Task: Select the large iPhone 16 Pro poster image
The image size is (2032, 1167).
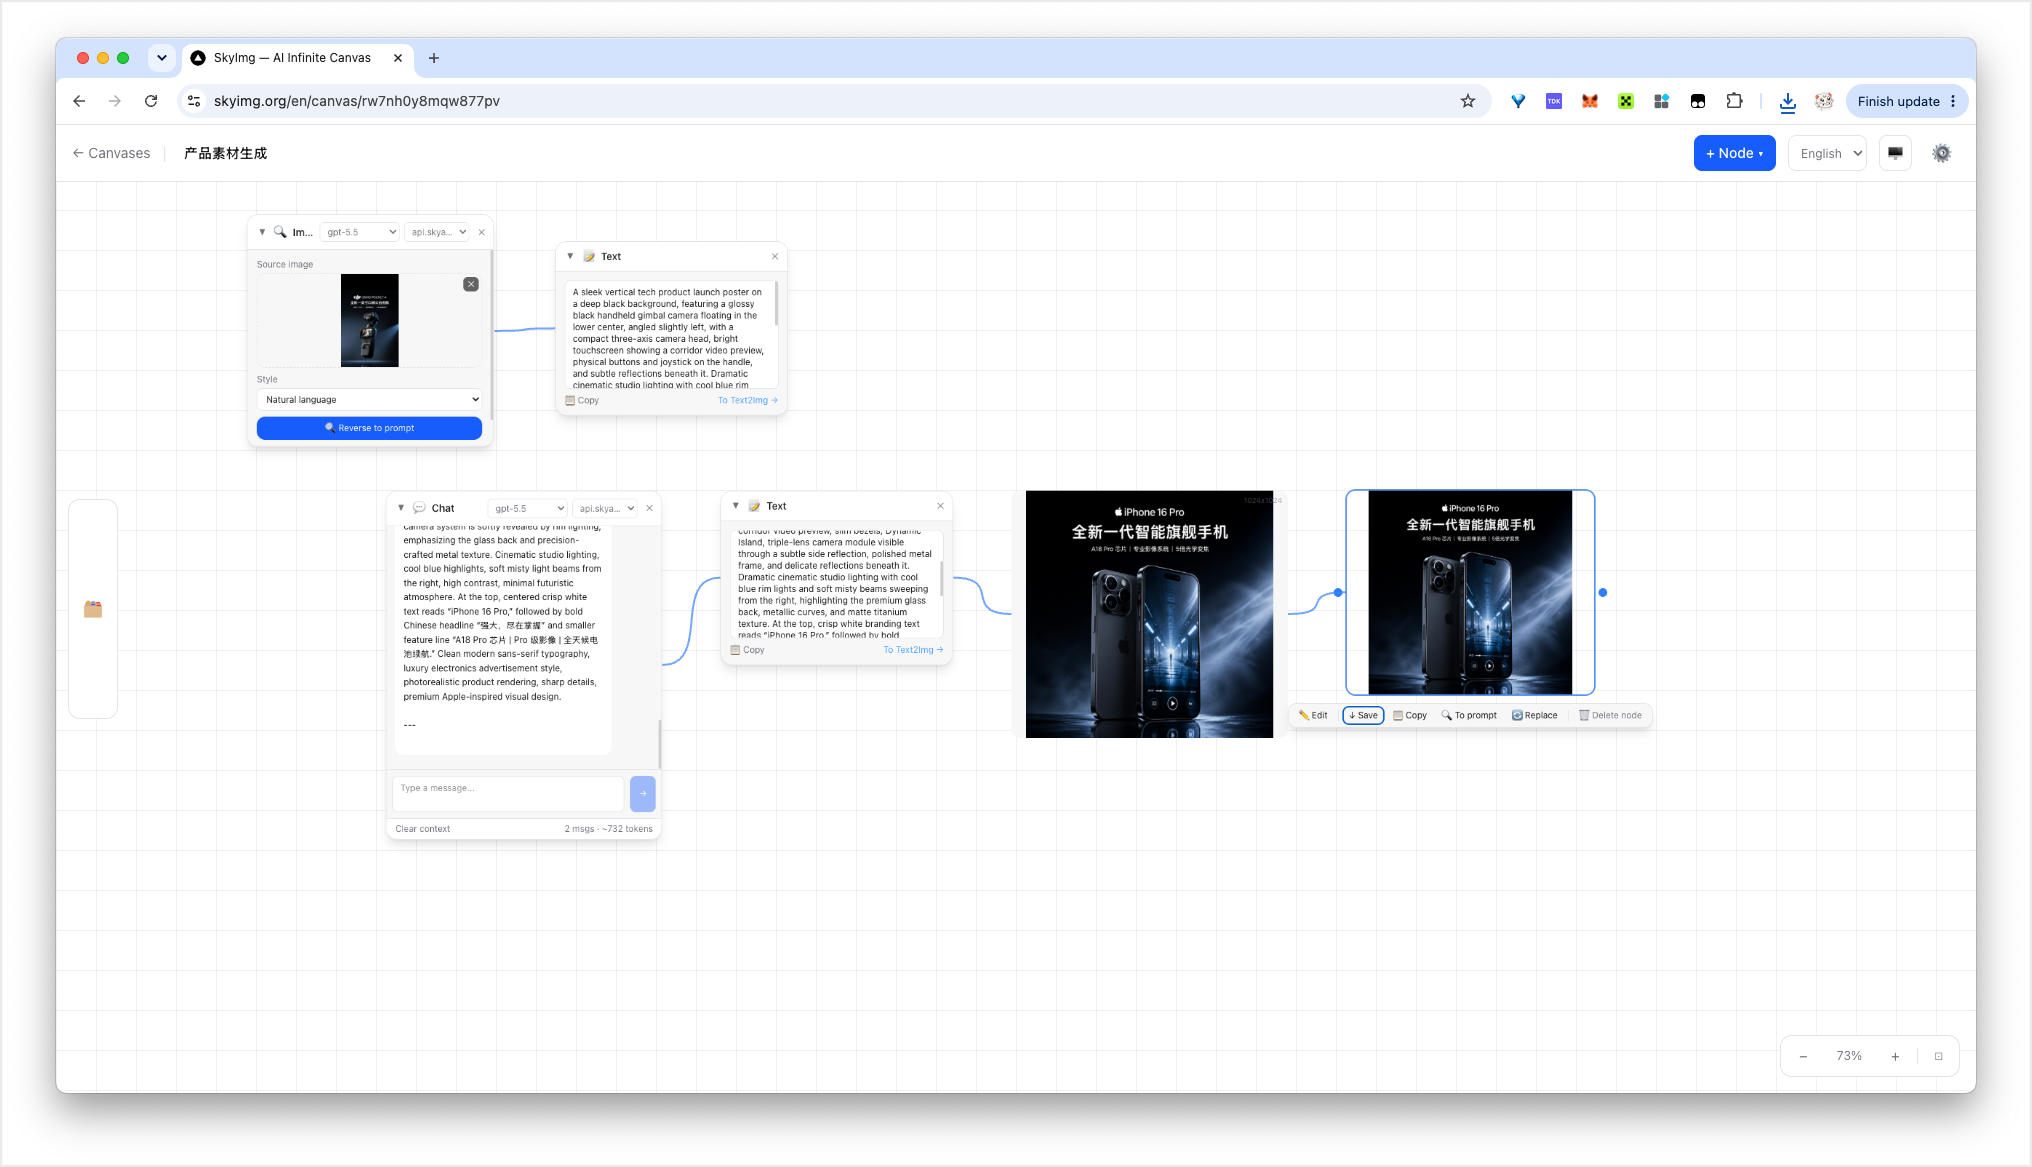Action: tap(1149, 614)
